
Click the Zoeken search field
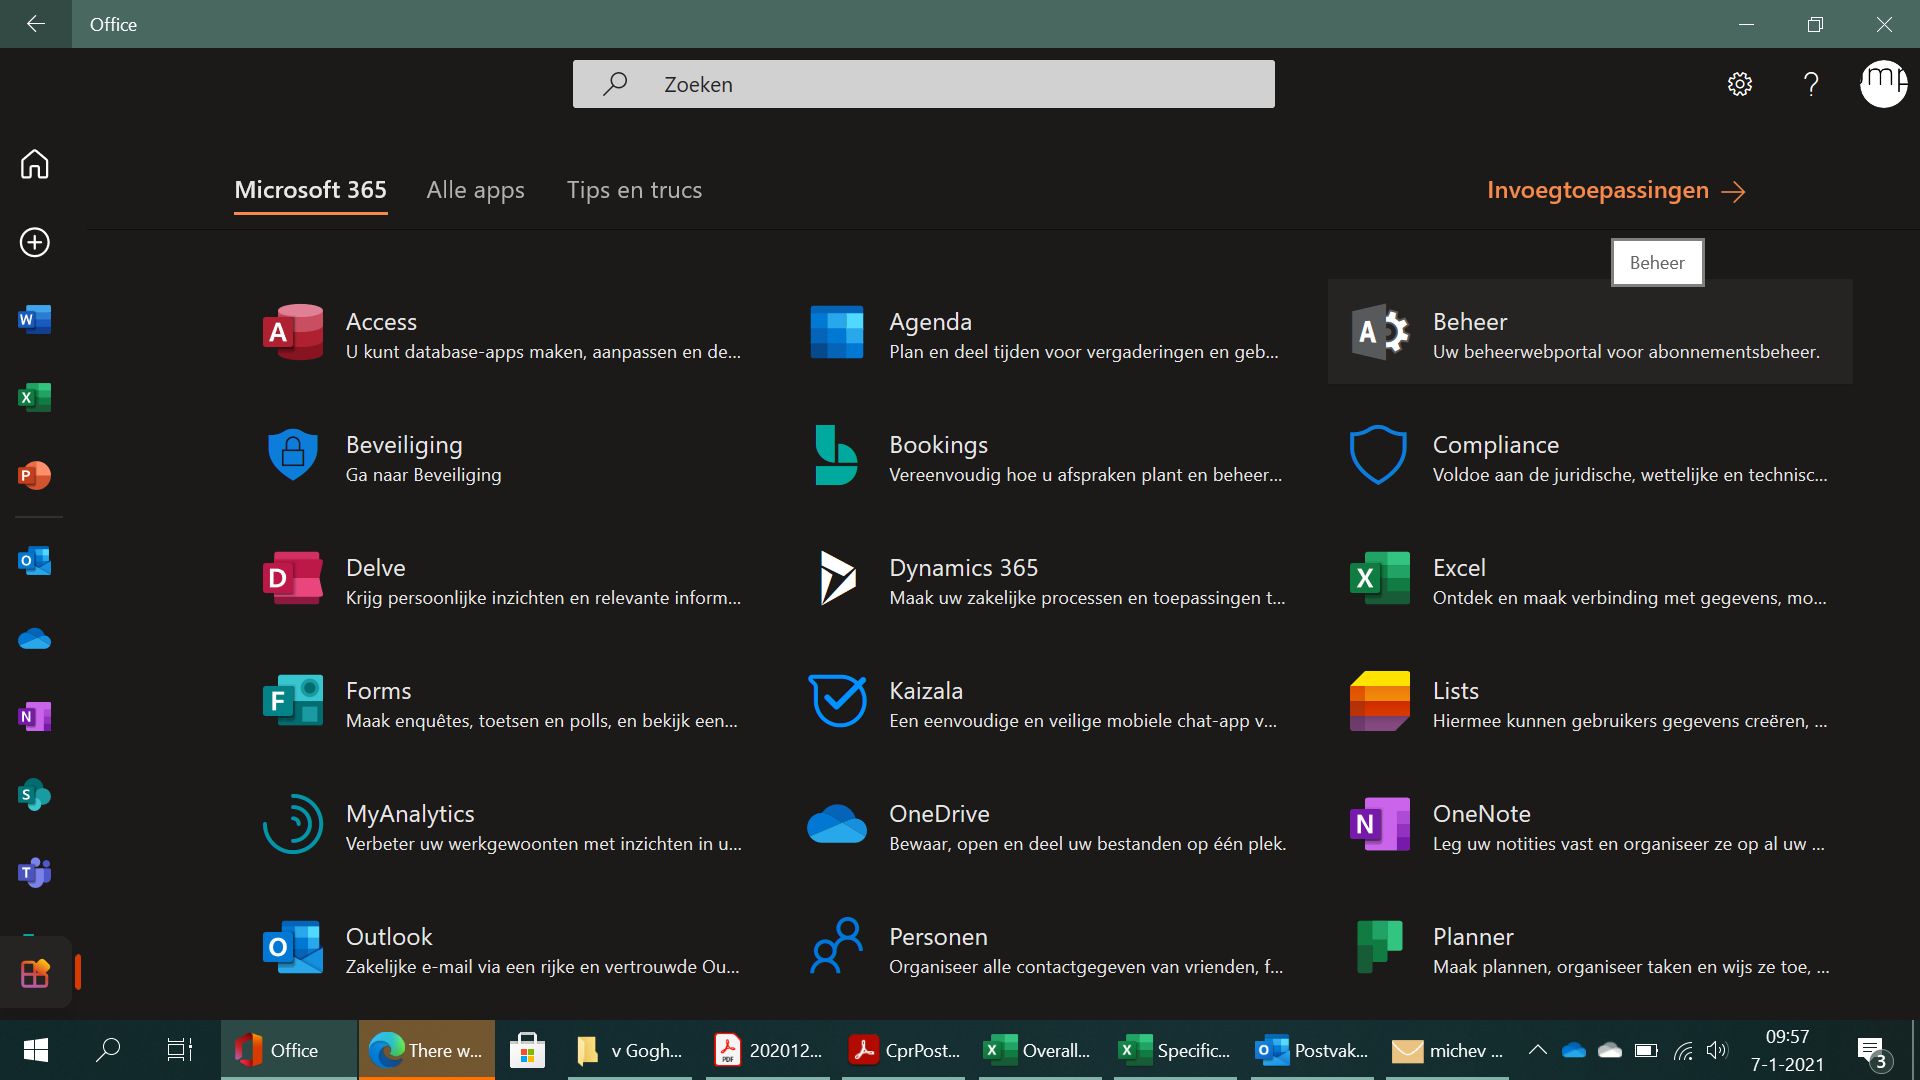tap(924, 84)
